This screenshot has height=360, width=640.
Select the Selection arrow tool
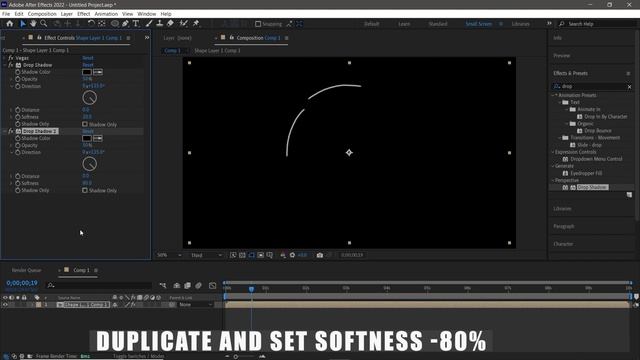(23, 24)
